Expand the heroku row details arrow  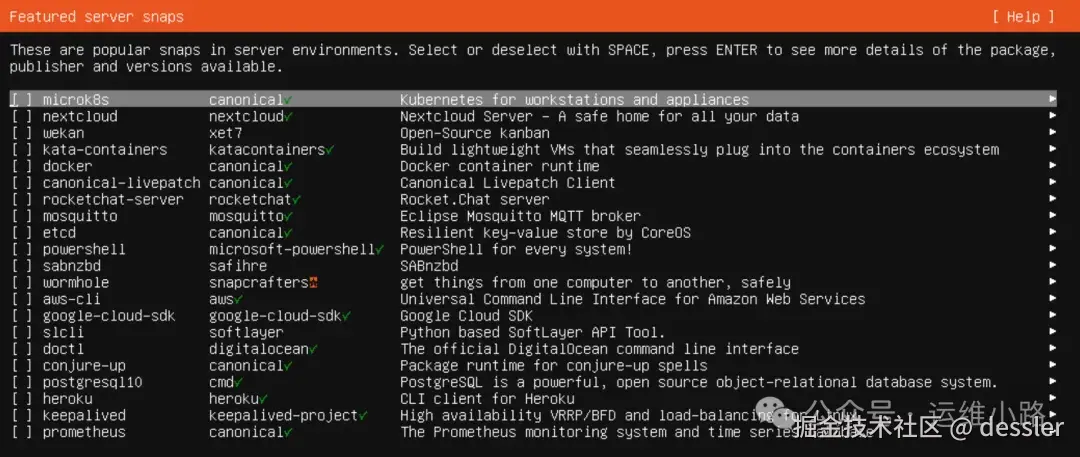click(1052, 399)
